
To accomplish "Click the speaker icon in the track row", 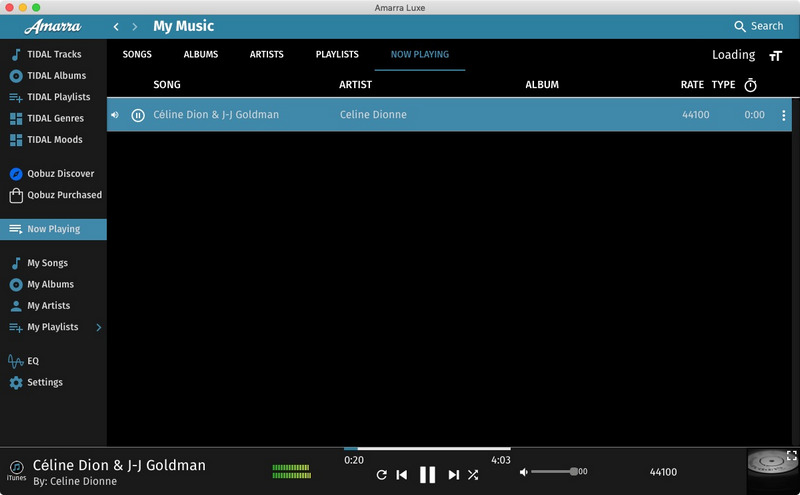I will pos(115,115).
